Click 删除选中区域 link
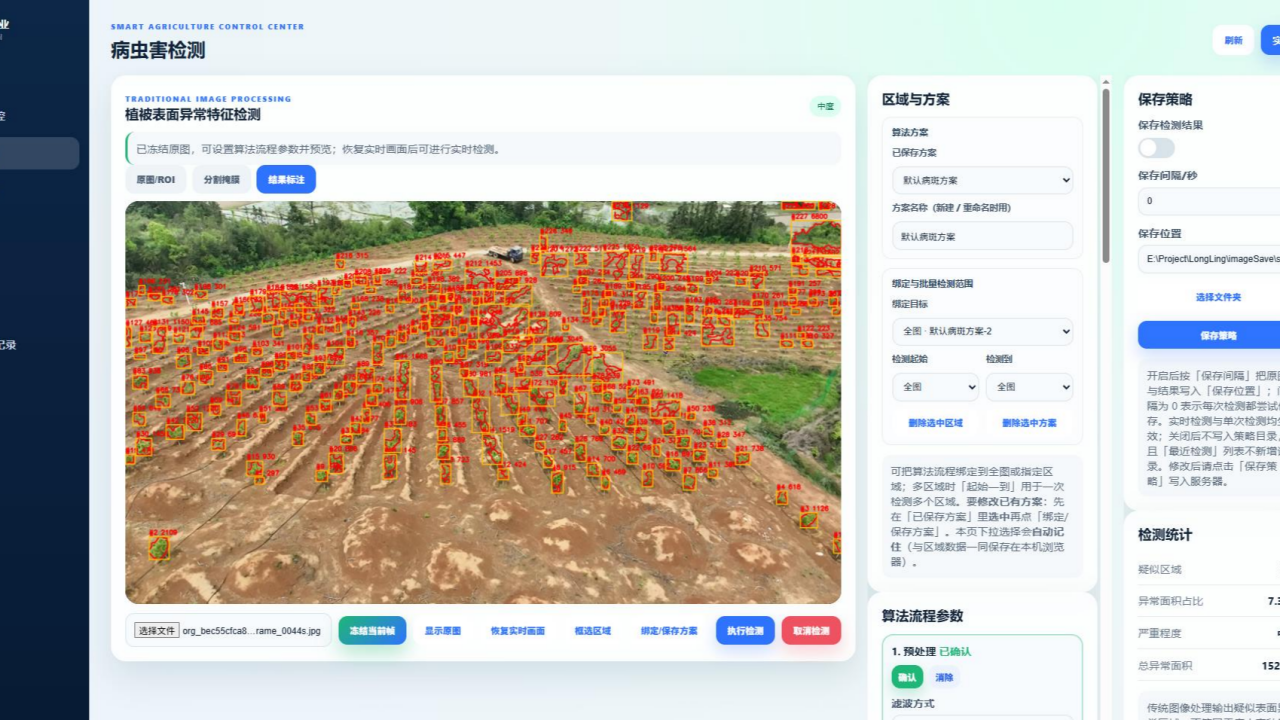 [935, 423]
